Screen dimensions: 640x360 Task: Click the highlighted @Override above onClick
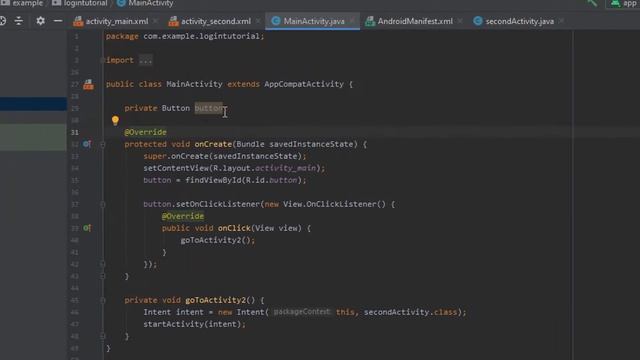[183, 216]
